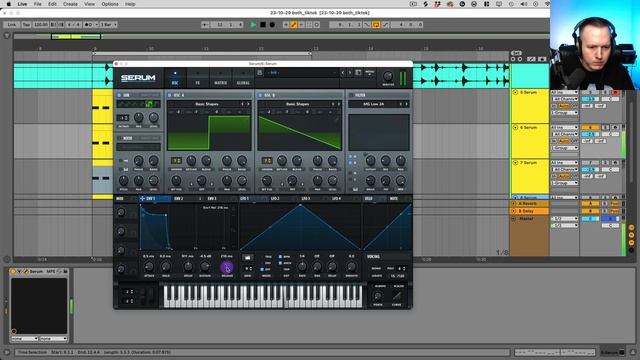Viewport: 640px width, 360px height.
Task: Enable the Filter module switch
Action: click(x=351, y=95)
